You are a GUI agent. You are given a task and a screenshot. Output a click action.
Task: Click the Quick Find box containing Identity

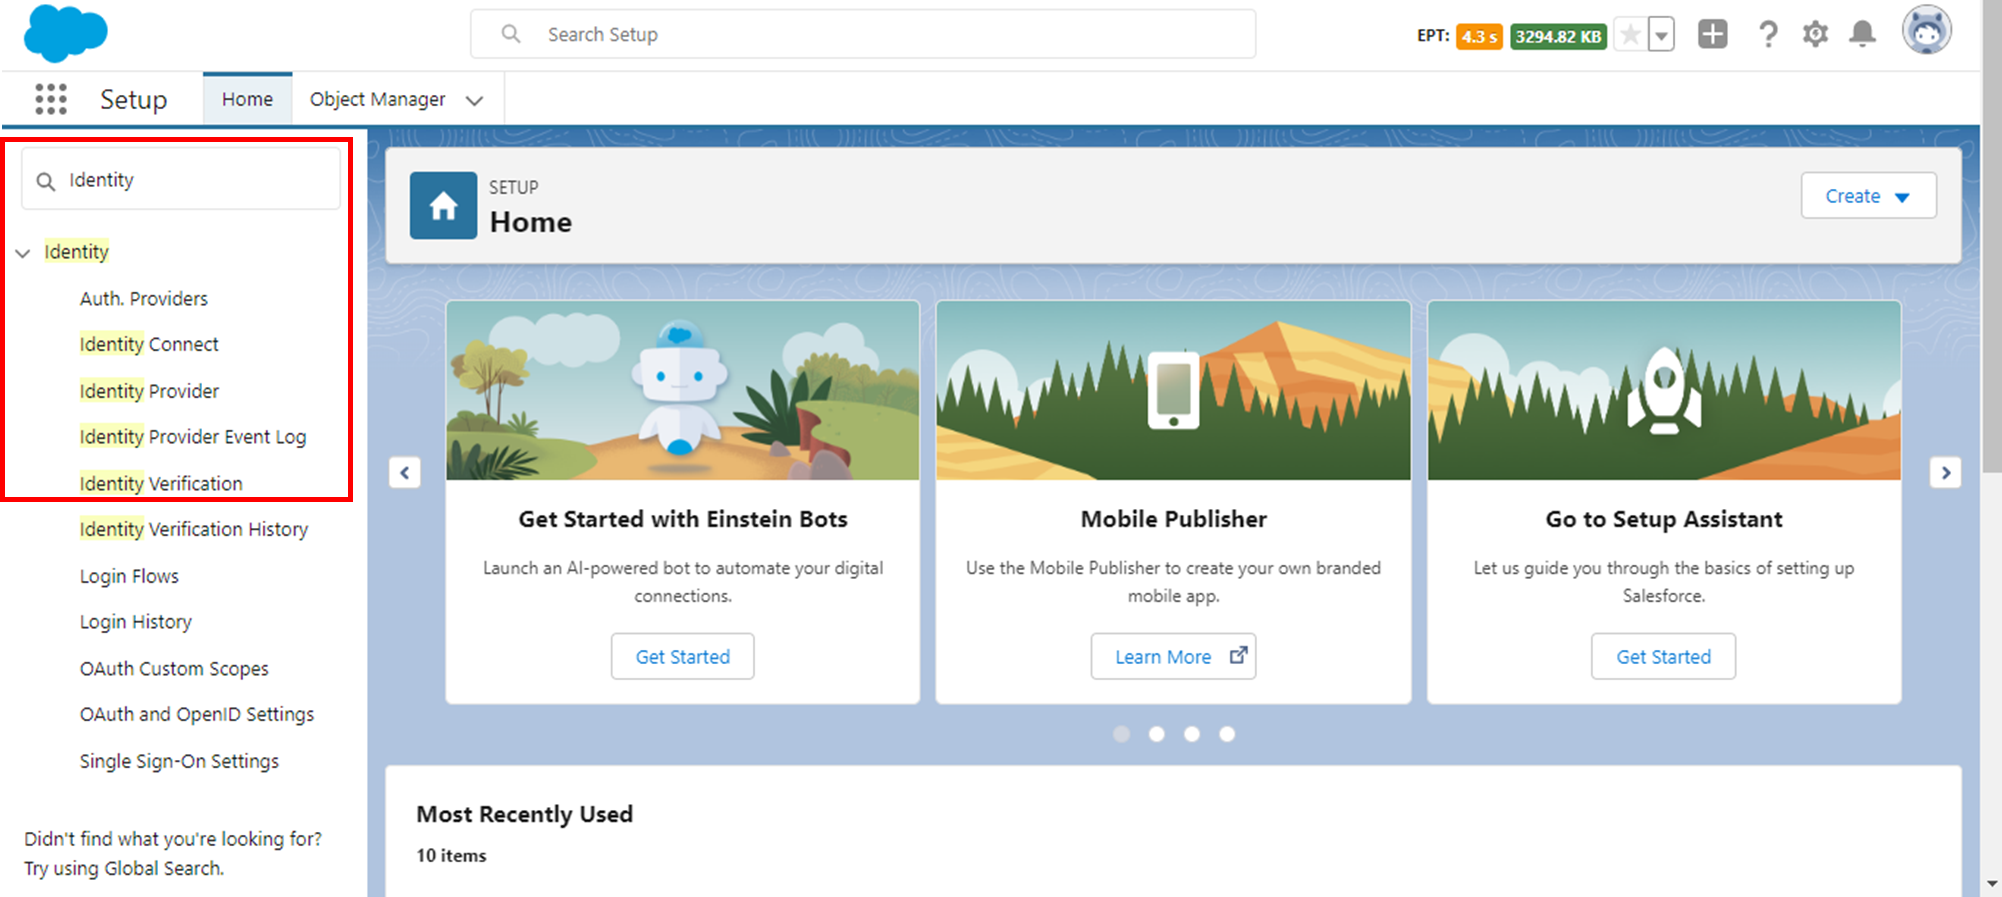pos(181,180)
